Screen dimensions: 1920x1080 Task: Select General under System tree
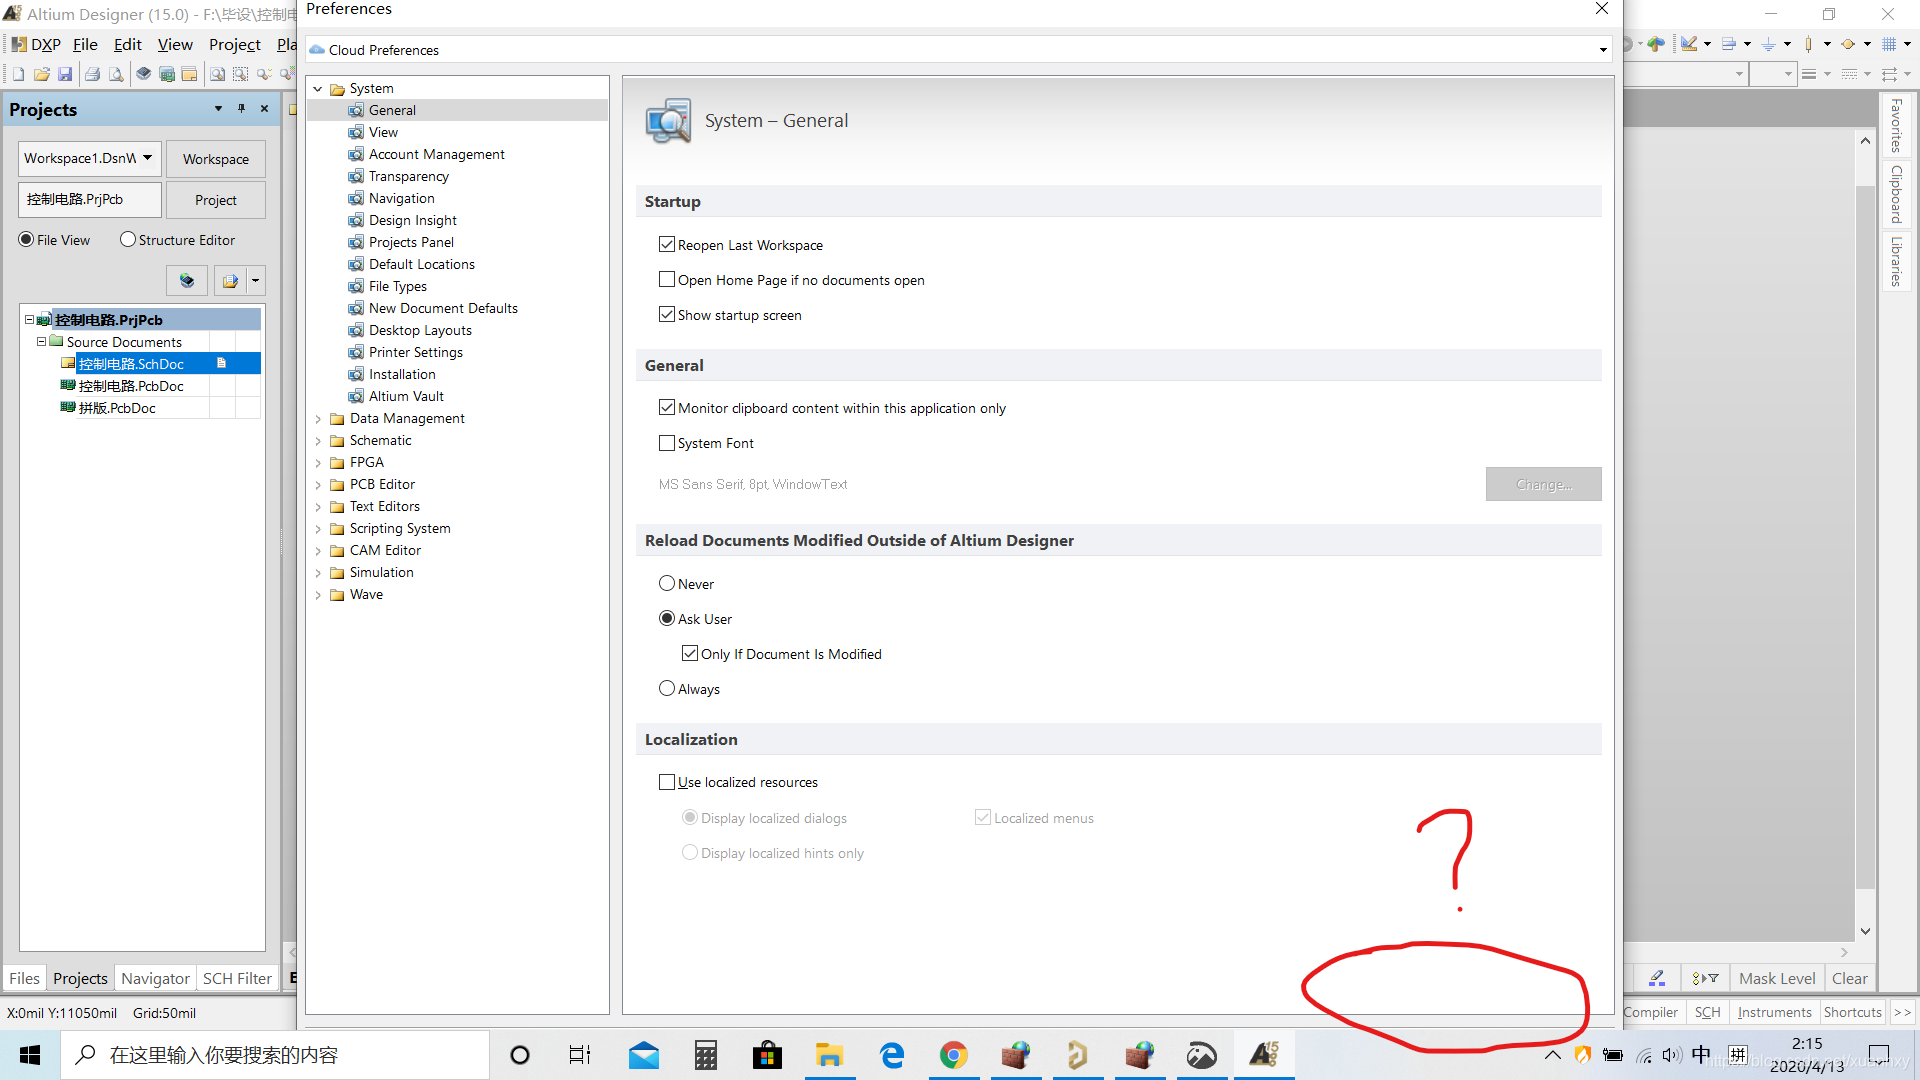click(390, 109)
